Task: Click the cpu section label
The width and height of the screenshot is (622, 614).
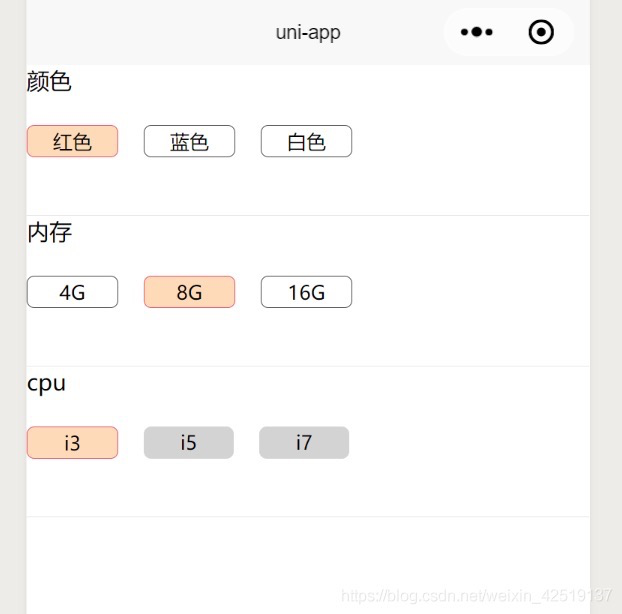Action: [x=46, y=383]
